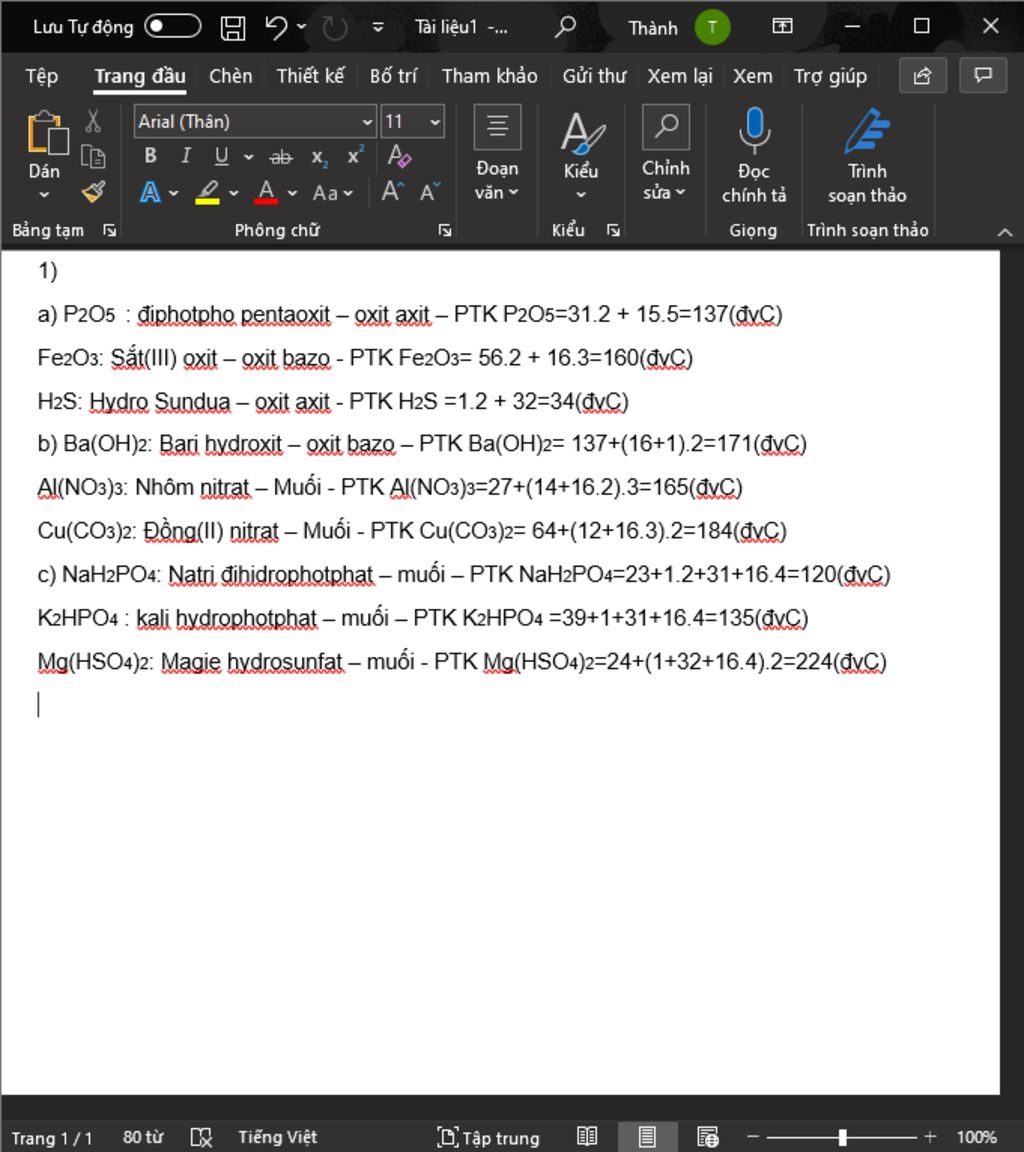Screen dimensions: 1024x1152
Task: Switch to Read Mode view icon
Action: pyautogui.click(x=587, y=1137)
